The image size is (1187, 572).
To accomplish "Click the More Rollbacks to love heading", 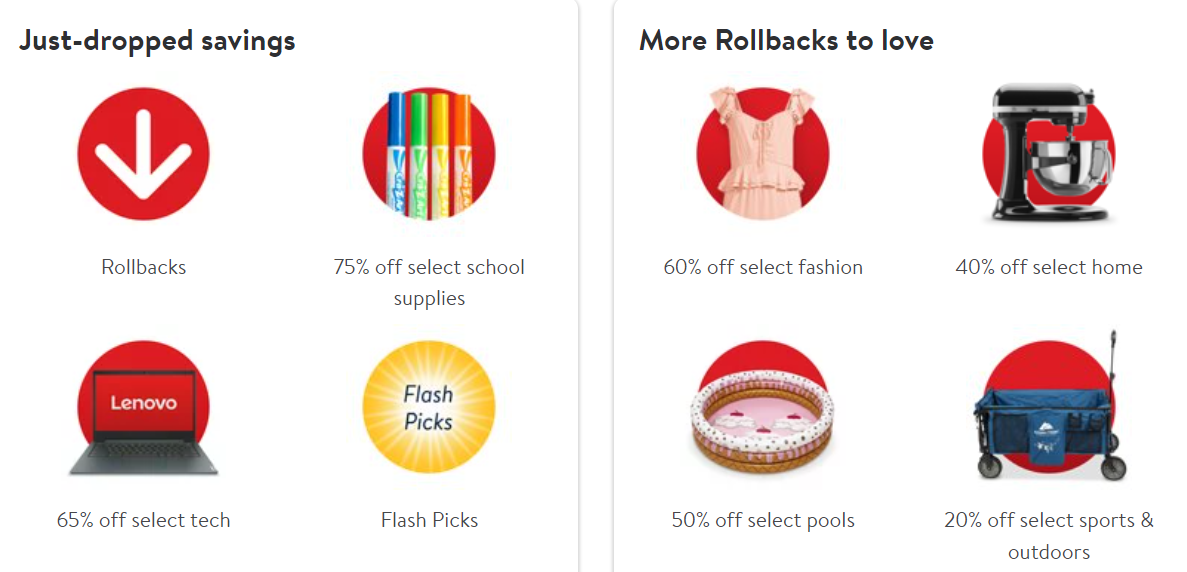I will (x=786, y=41).
